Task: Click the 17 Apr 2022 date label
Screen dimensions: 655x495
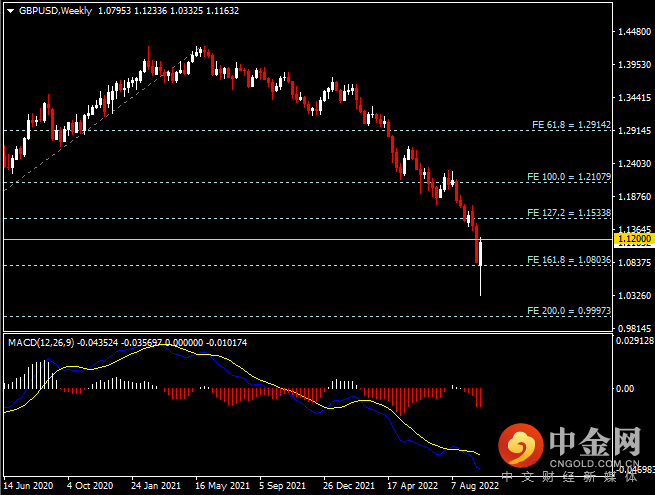Action: (x=413, y=486)
